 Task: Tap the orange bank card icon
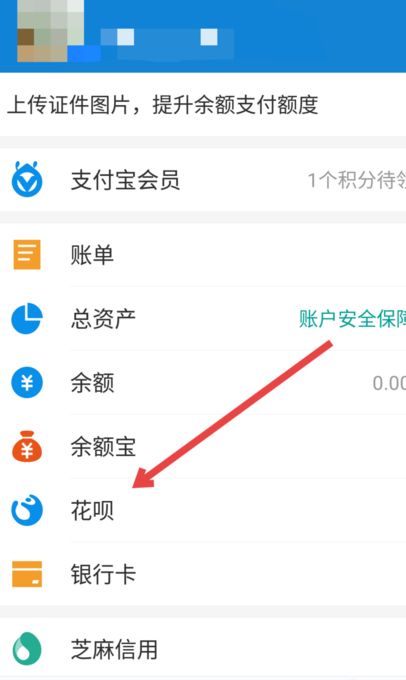point(27,574)
